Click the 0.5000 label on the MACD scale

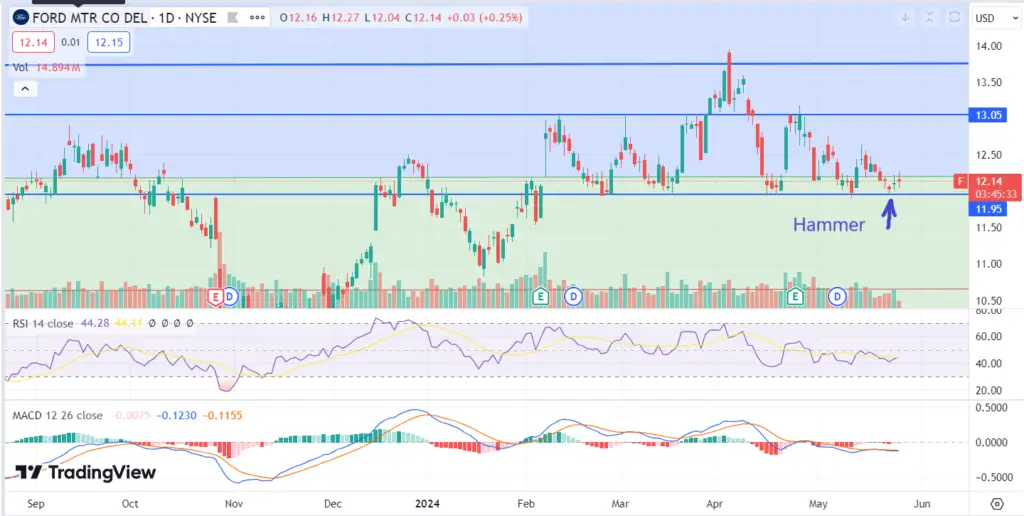991,408
